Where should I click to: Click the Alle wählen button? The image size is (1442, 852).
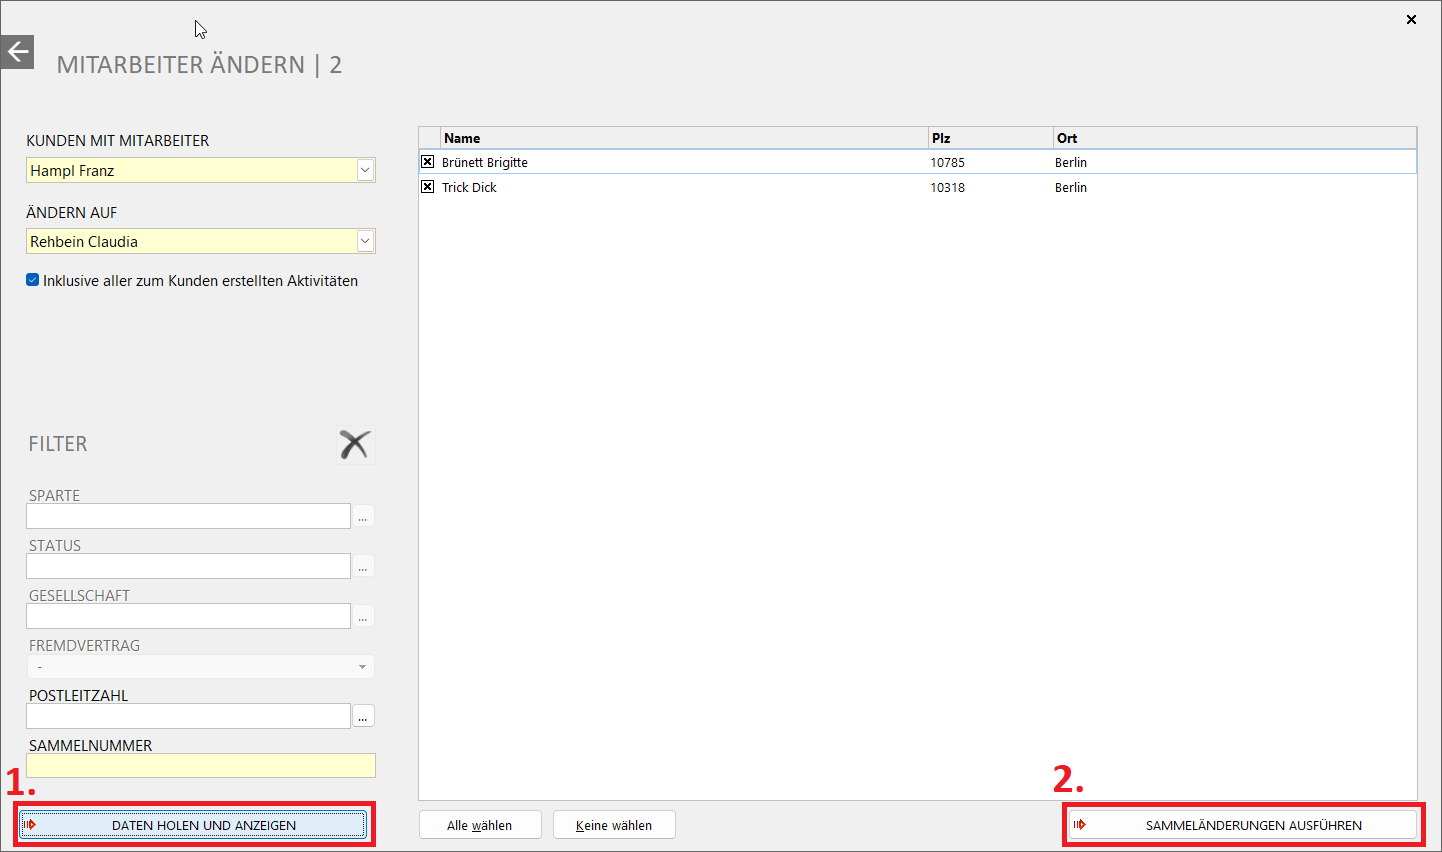(x=480, y=825)
